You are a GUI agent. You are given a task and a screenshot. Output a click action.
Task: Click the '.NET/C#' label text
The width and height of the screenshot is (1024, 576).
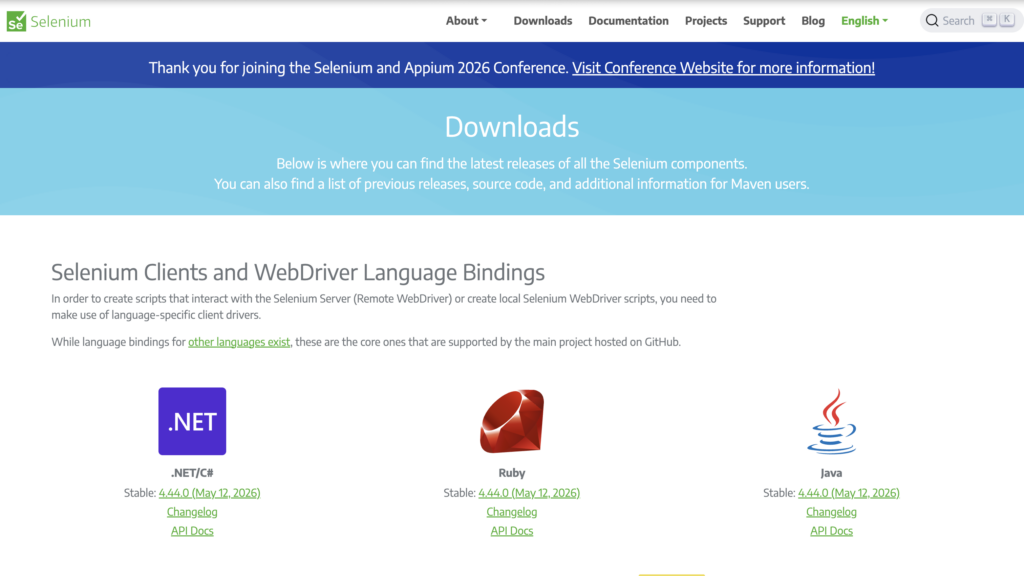coord(192,473)
